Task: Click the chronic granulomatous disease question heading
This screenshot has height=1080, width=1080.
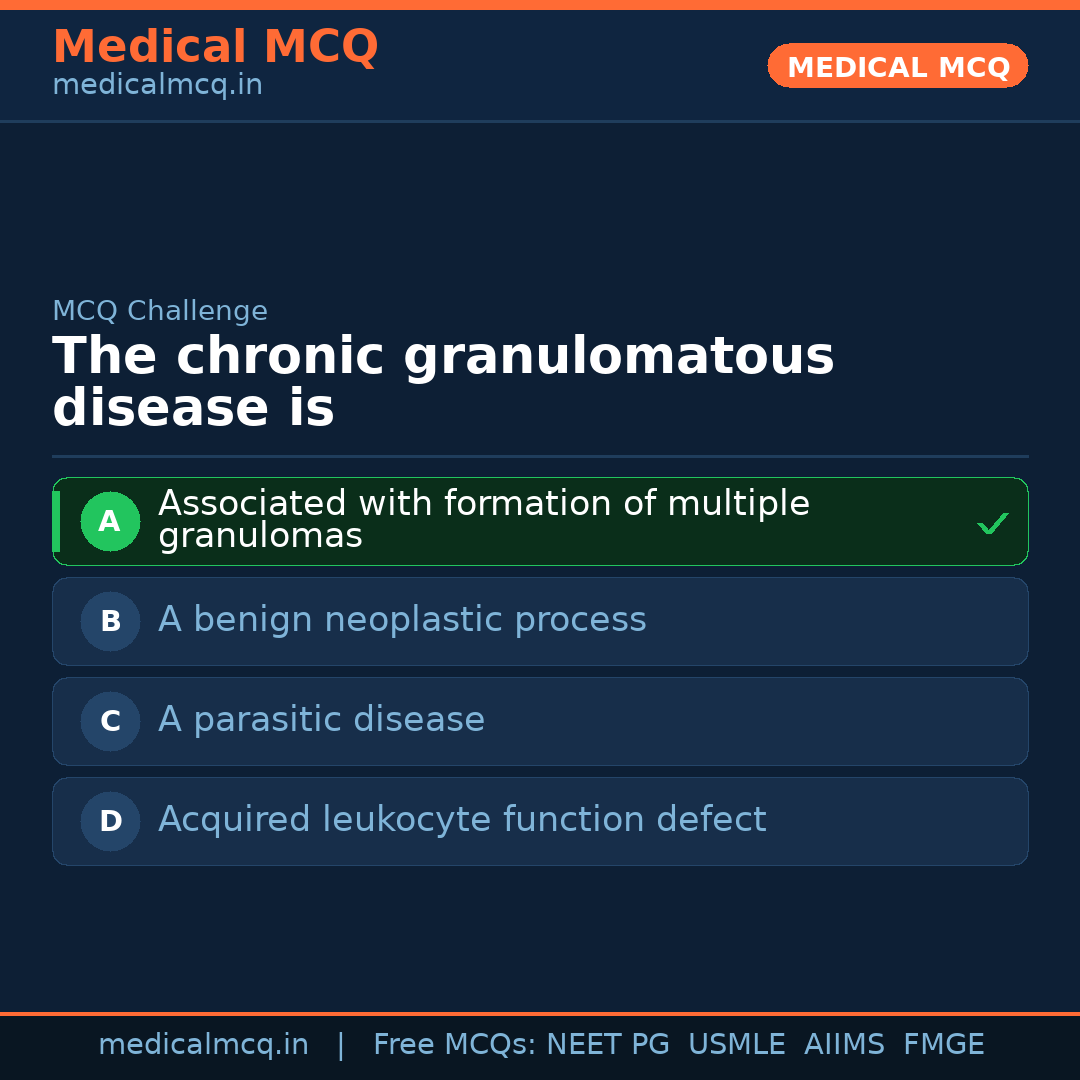Action: pyautogui.click(x=443, y=382)
